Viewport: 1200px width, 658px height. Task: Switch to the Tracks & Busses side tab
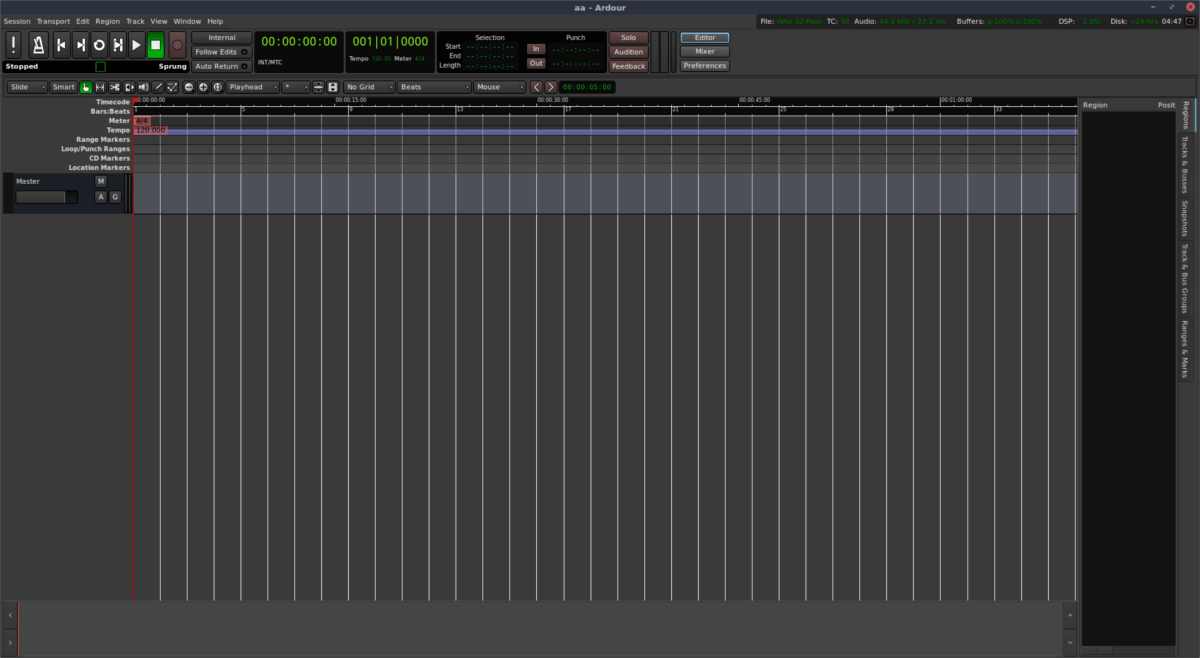click(1185, 165)
